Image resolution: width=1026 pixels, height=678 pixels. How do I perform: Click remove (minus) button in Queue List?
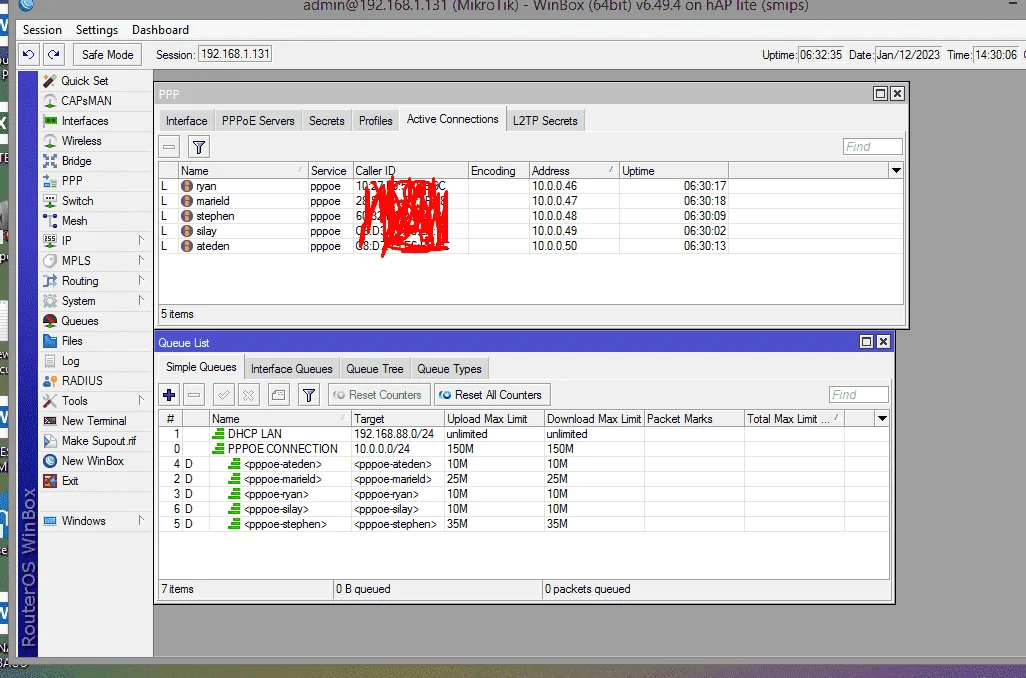tap(194, 395)
